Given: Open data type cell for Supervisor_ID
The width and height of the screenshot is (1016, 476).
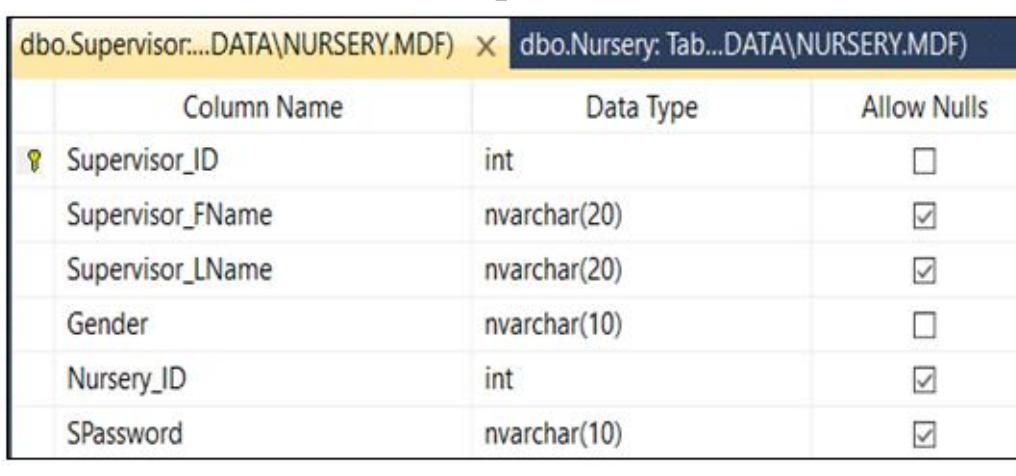Looking at the screenshot, I should tap(640, 162).
